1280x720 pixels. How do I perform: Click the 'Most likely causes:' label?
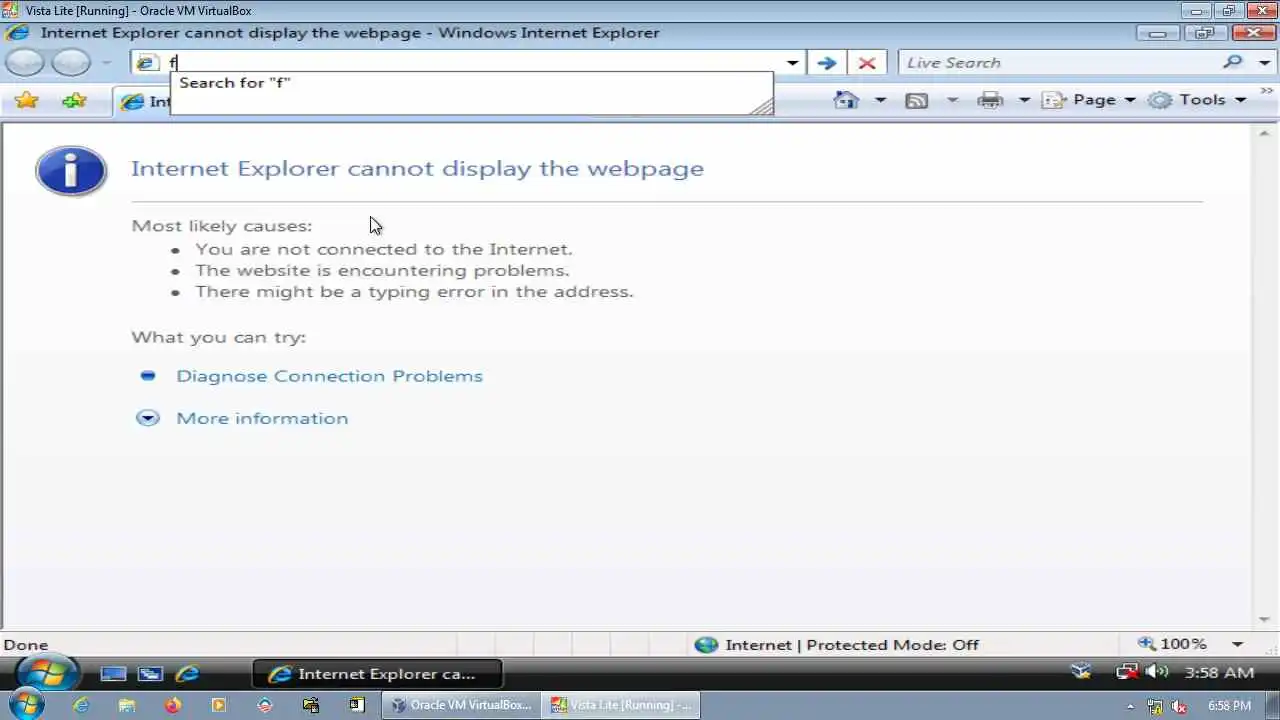pos(222,226)
